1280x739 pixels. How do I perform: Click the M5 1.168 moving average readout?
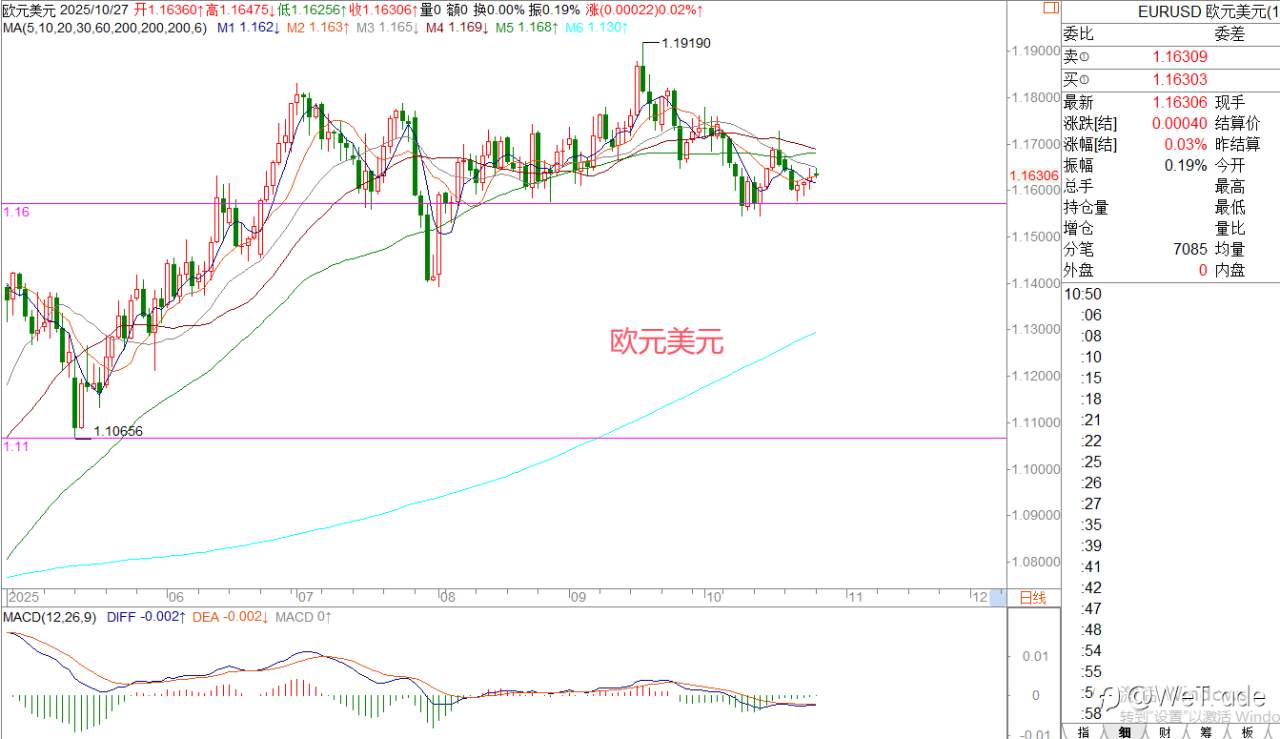tap(526, 28)
